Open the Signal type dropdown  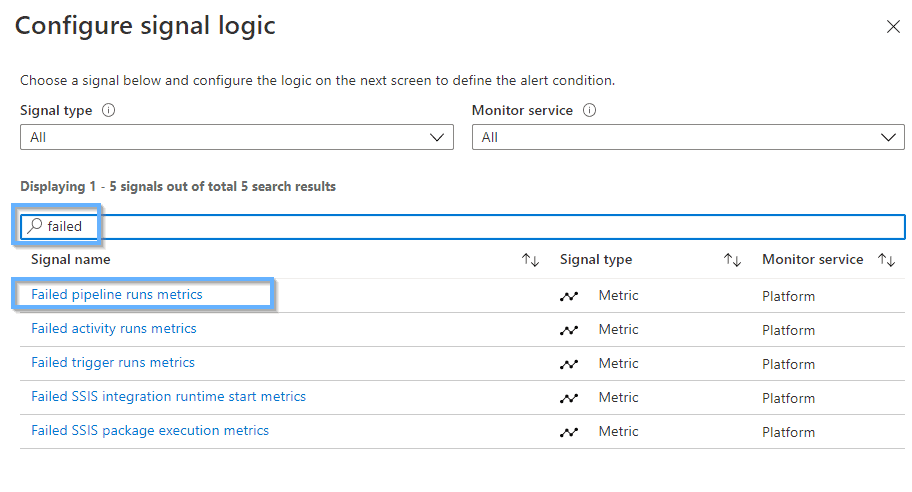[x=237, y=137]
